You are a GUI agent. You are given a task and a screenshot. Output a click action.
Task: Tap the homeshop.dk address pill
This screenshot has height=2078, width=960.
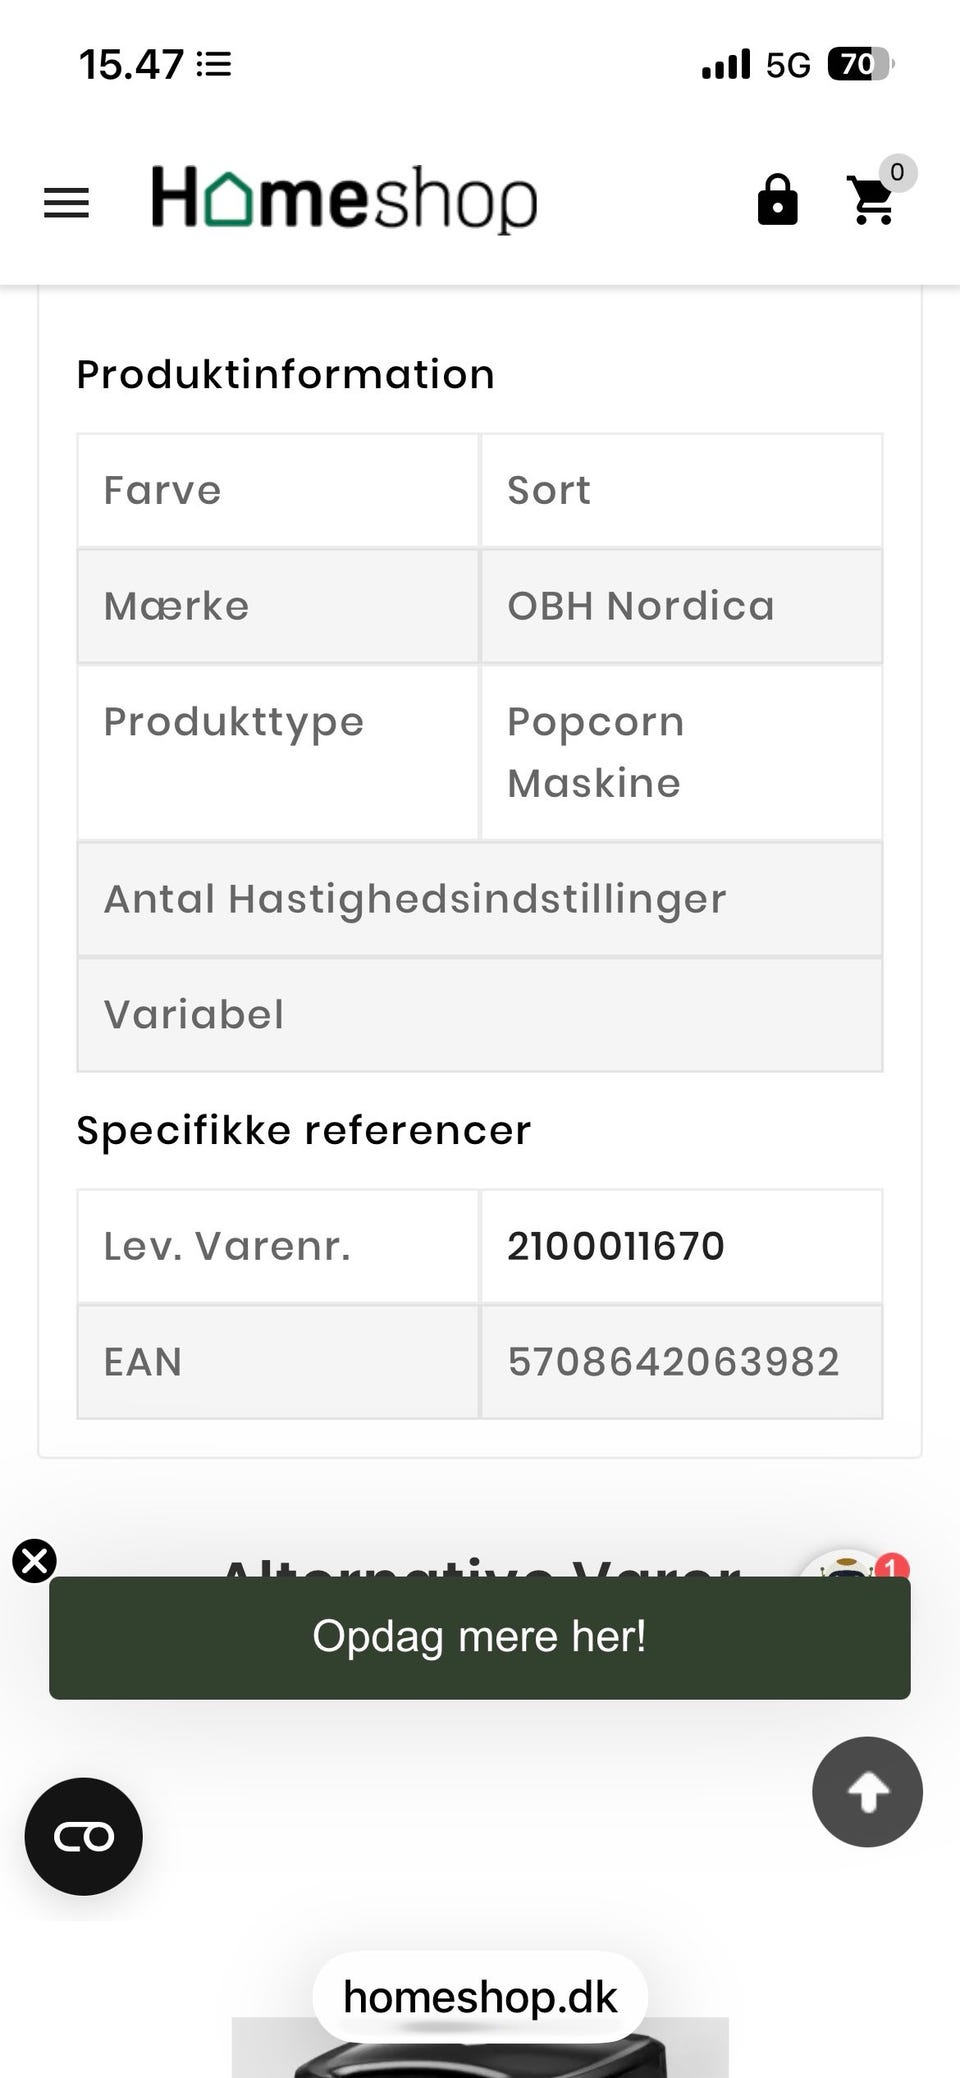click(480, 1997)
